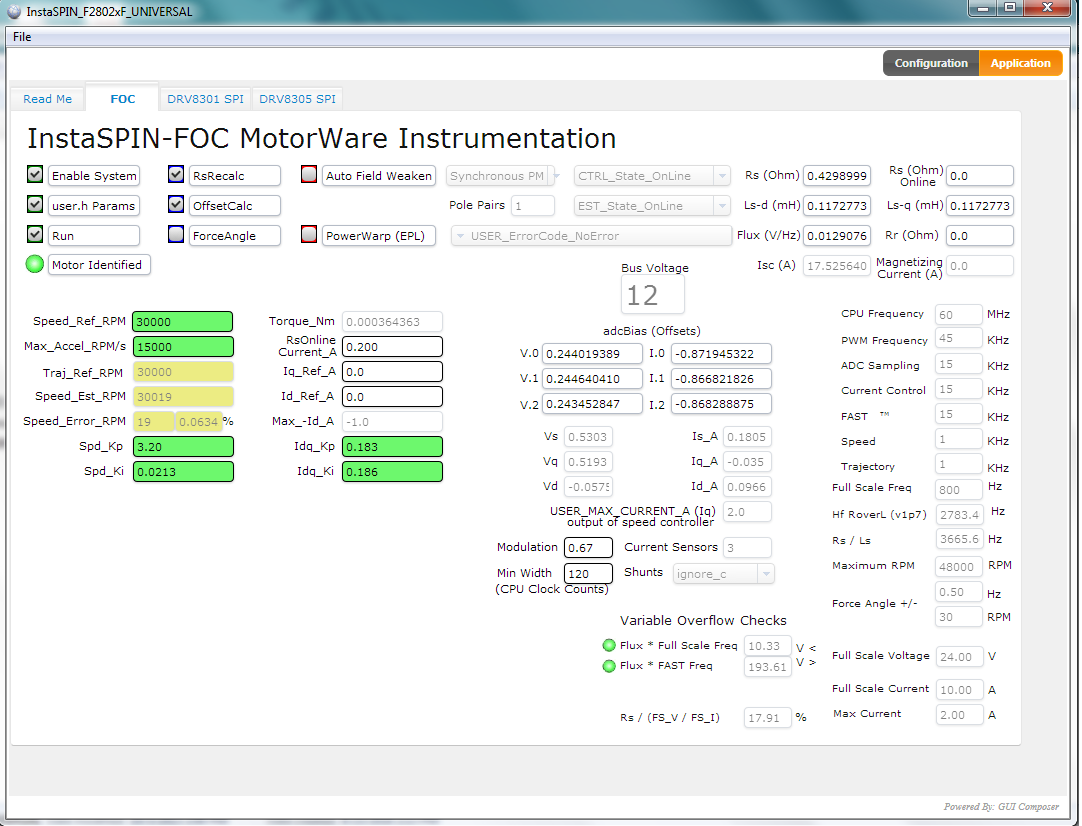The height and width of the screenshot is (826, 1082).
Task: Click the Maximum RPM value 48000
Action: tap(958, 567)
